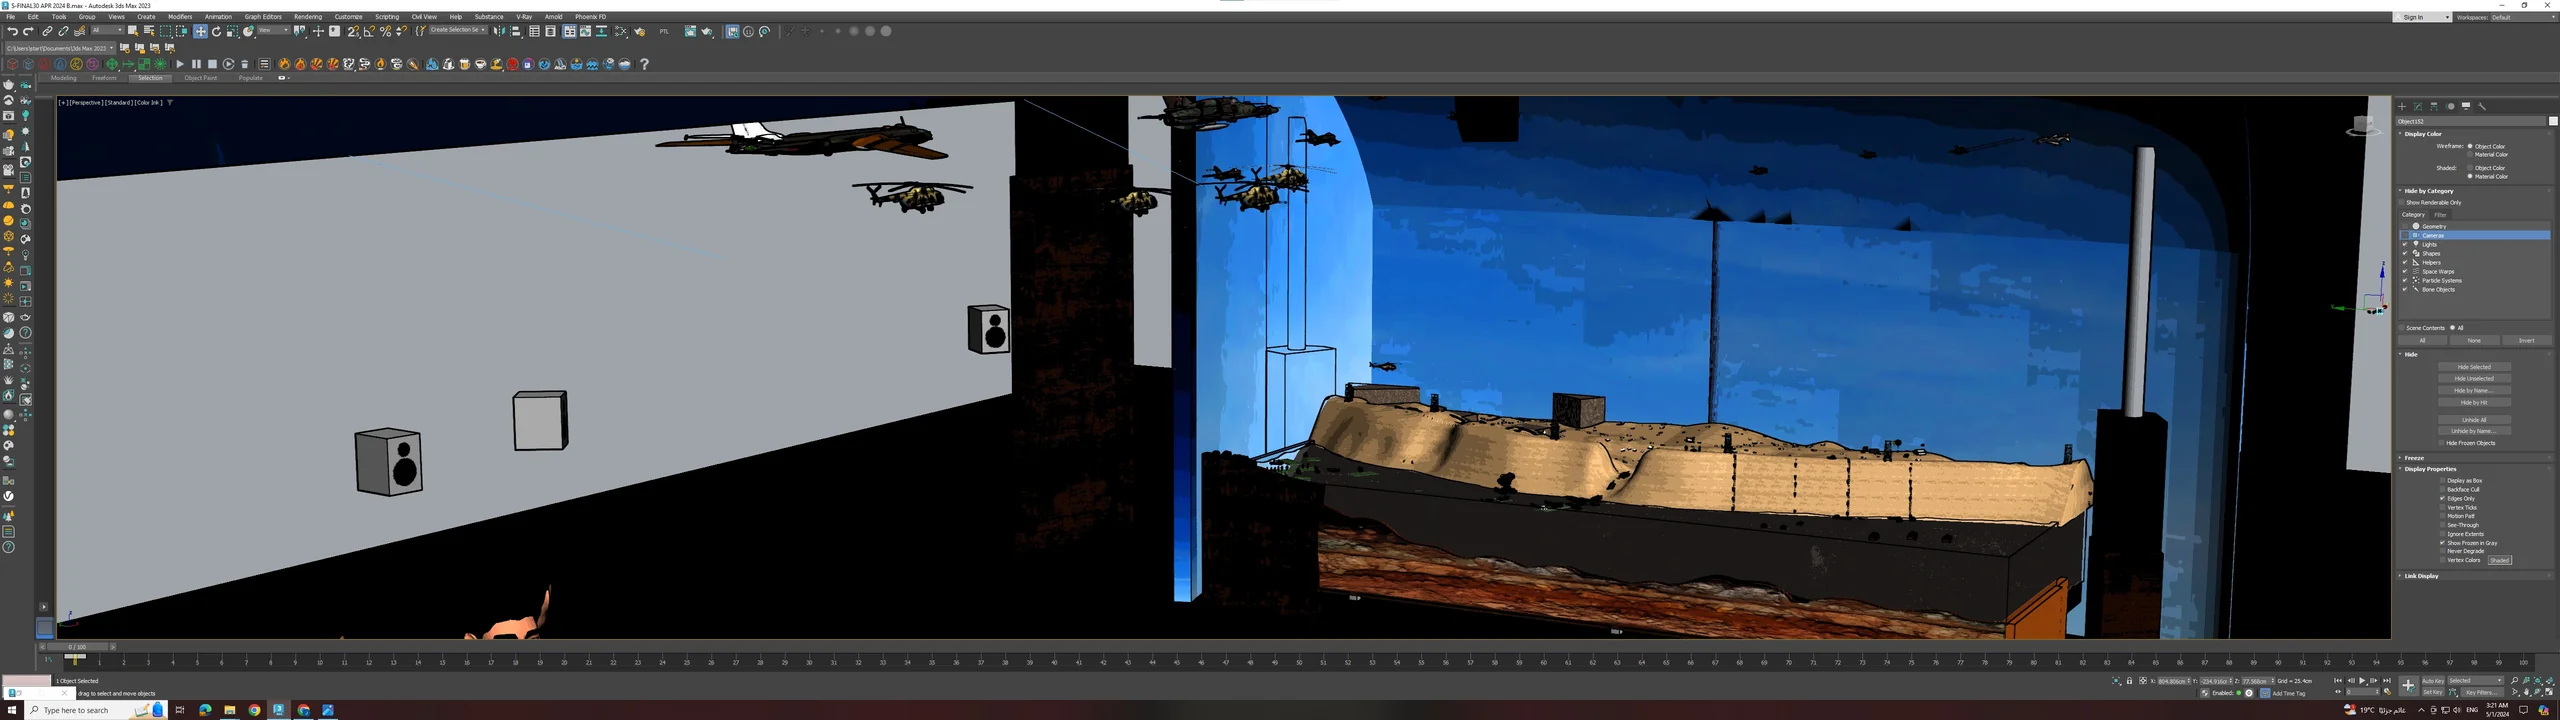This screenshot has height=720, width=2560.
Task: Open the Utilities wrench tab in the command panel
Action: tap(2482, 106)
